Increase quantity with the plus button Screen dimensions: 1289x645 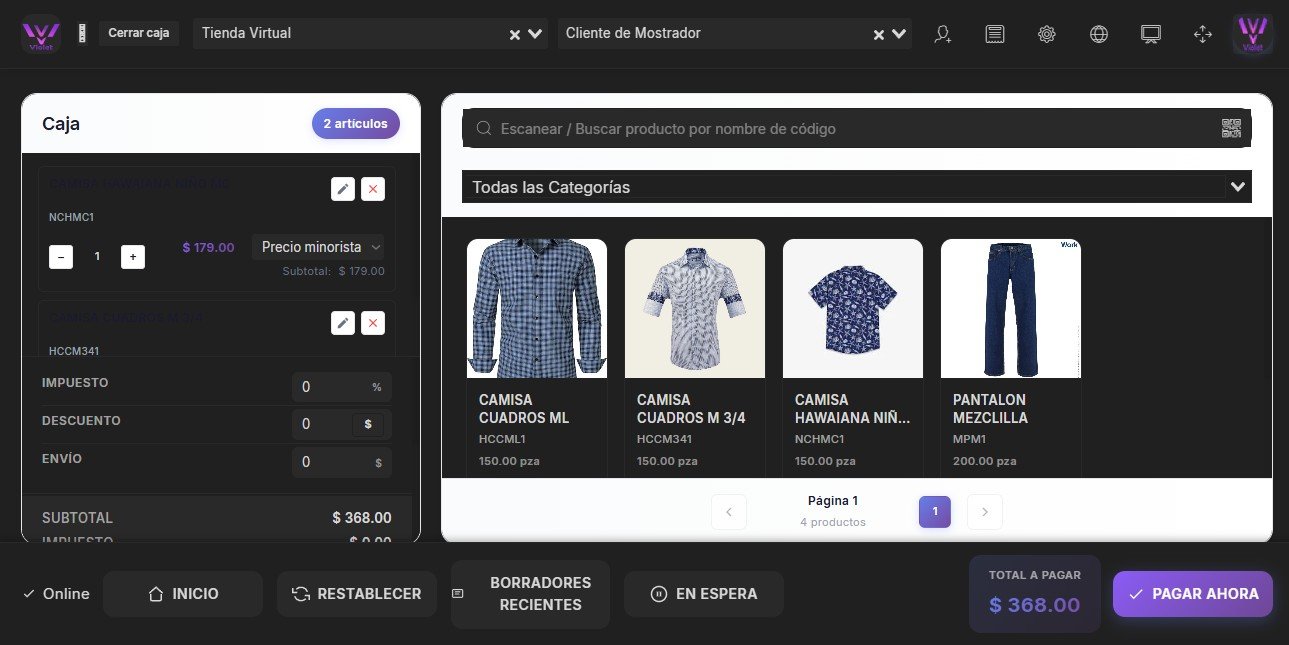[133, 257]
